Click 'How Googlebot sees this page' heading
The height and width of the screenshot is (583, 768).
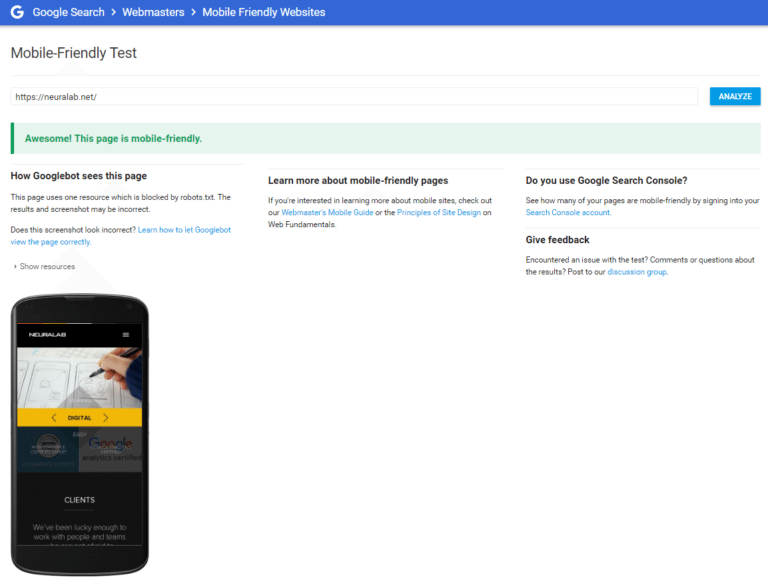tap(79, 176)
